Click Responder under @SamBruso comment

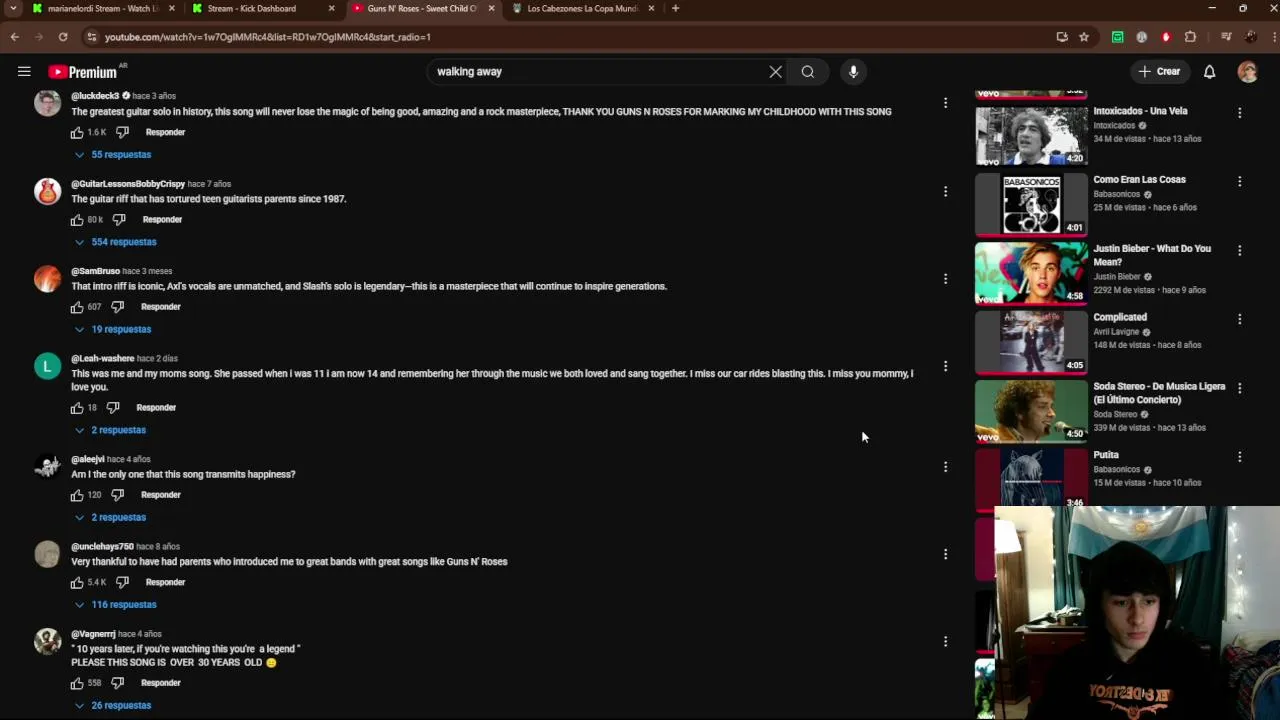pyautogui.click(x=160, y=307)
